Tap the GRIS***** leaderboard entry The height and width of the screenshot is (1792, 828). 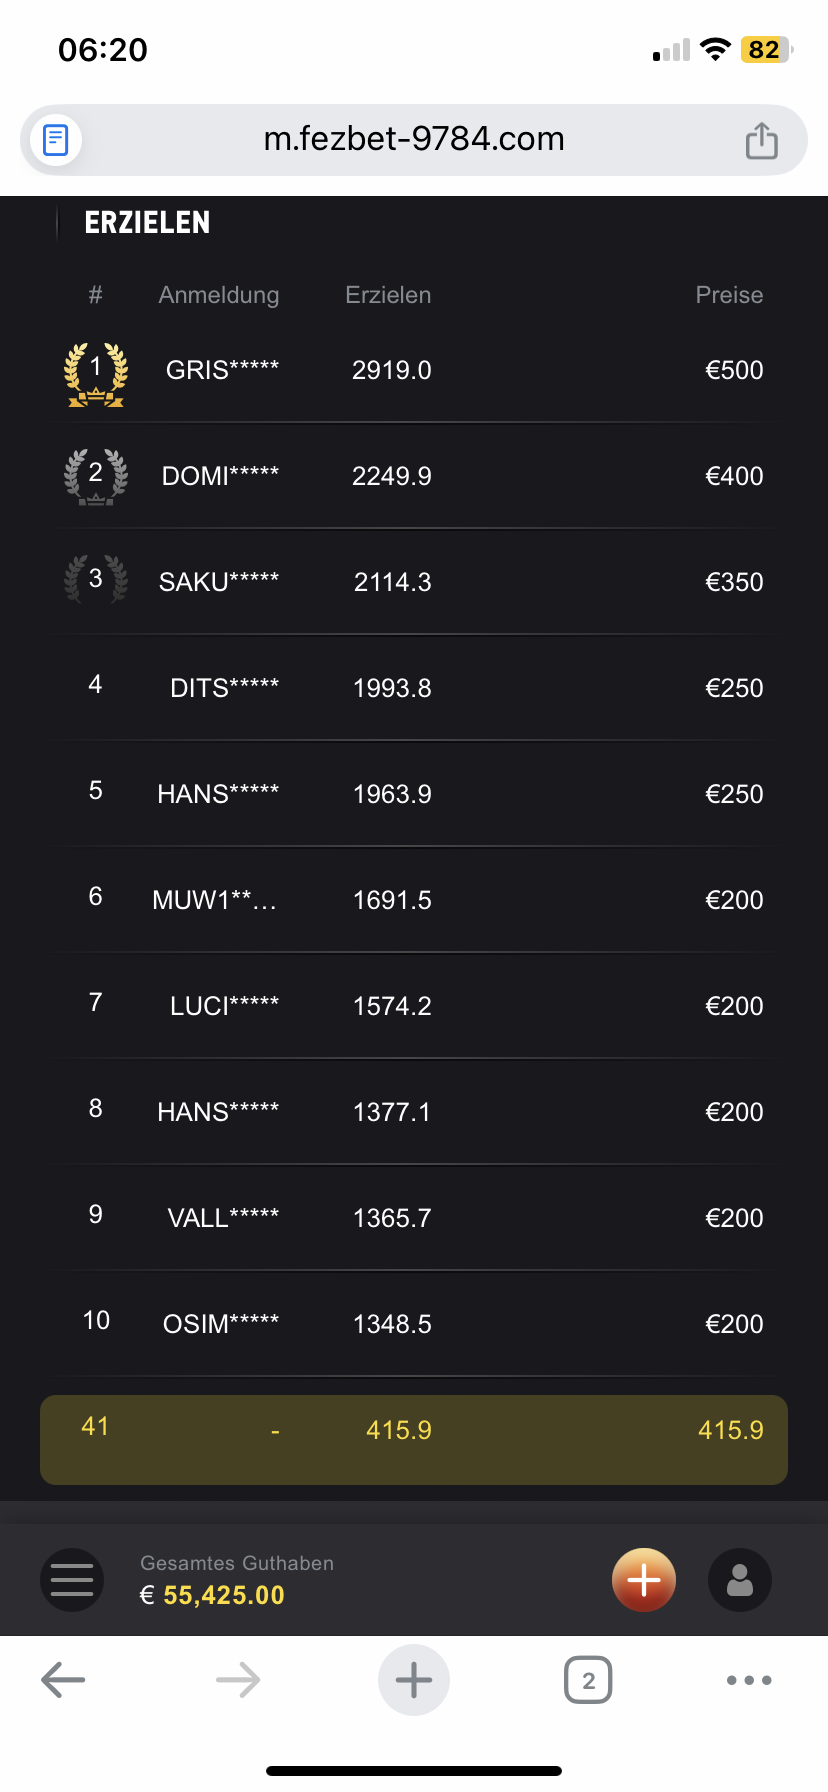[222, 370]
